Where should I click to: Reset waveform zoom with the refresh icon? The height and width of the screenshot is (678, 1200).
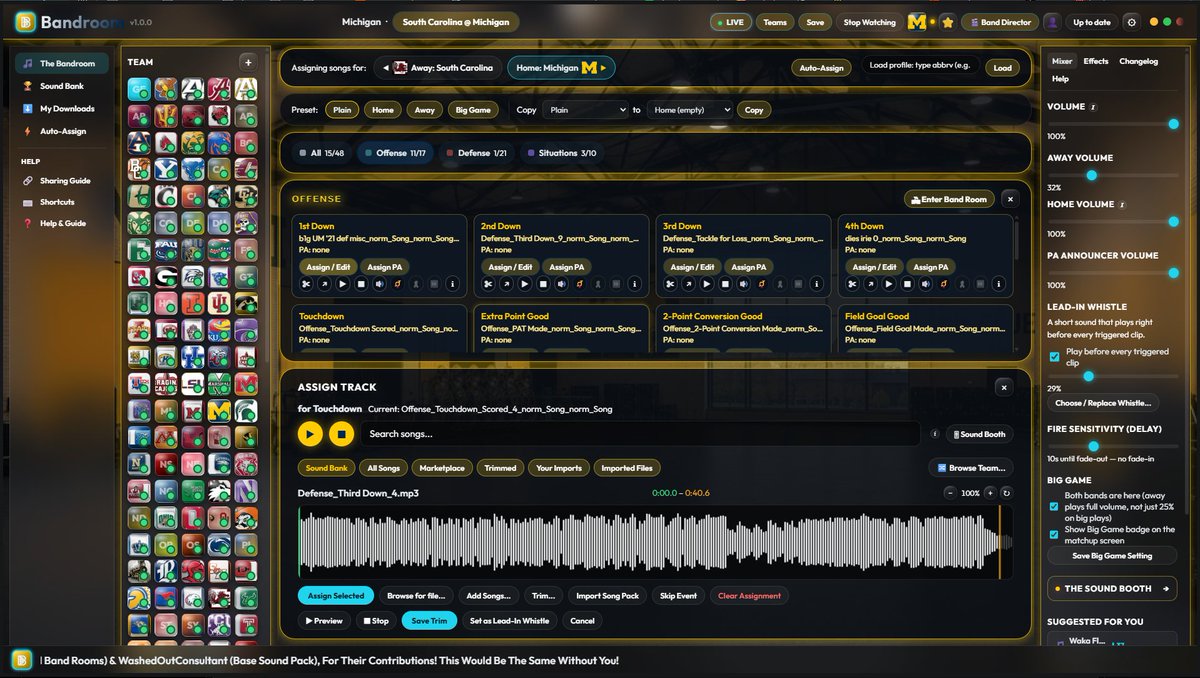[1006, 493]
